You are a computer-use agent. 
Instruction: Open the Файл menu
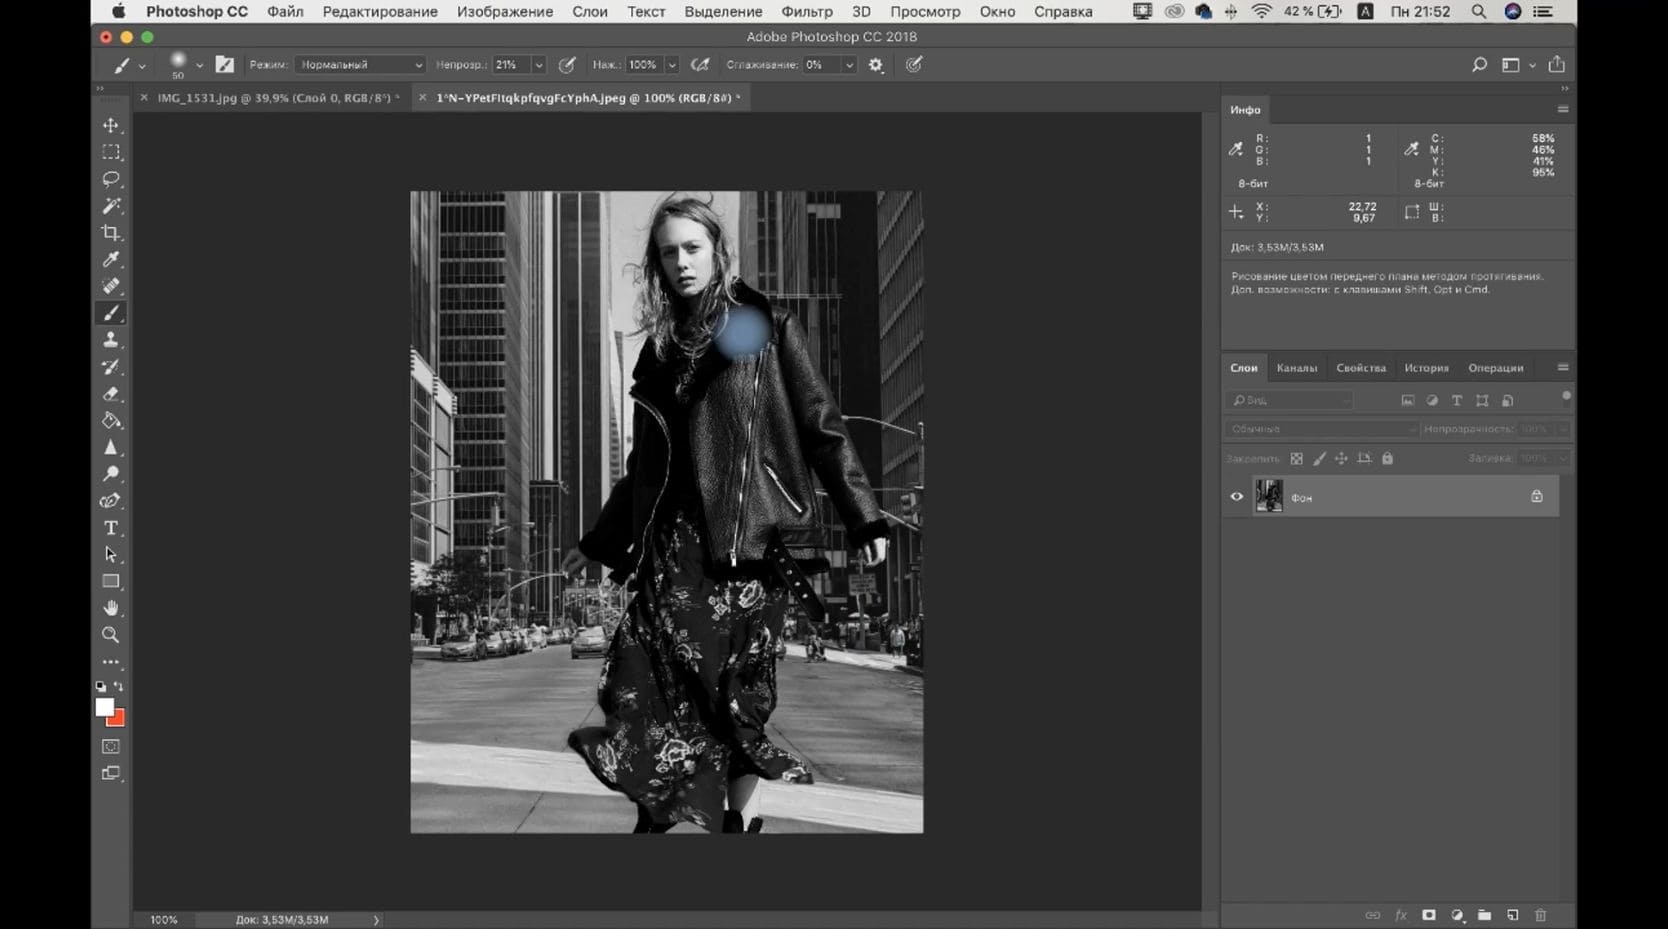point(285,12)
